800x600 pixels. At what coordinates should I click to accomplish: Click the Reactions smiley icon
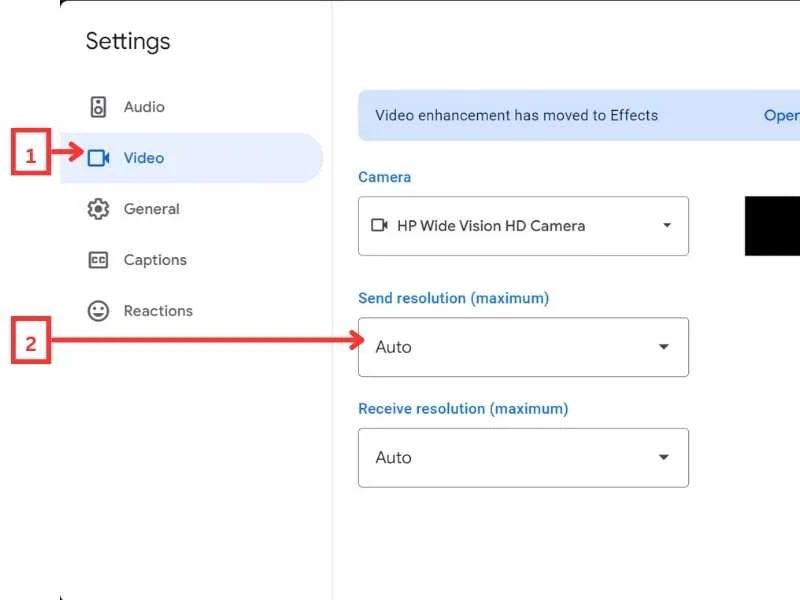(98, 311)
